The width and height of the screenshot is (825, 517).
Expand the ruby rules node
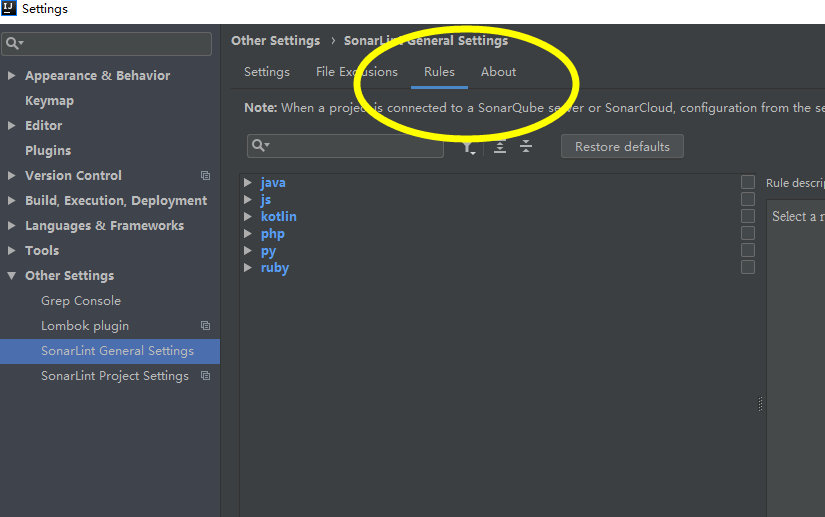[x=248, y=267]
